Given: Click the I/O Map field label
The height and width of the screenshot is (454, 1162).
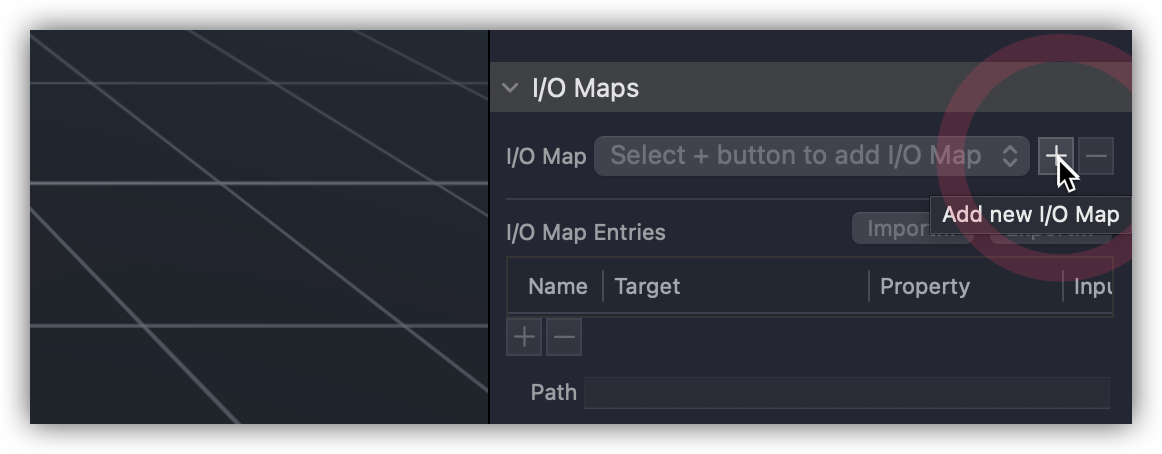Looking at the screenshot, I should tap(546, 157).
